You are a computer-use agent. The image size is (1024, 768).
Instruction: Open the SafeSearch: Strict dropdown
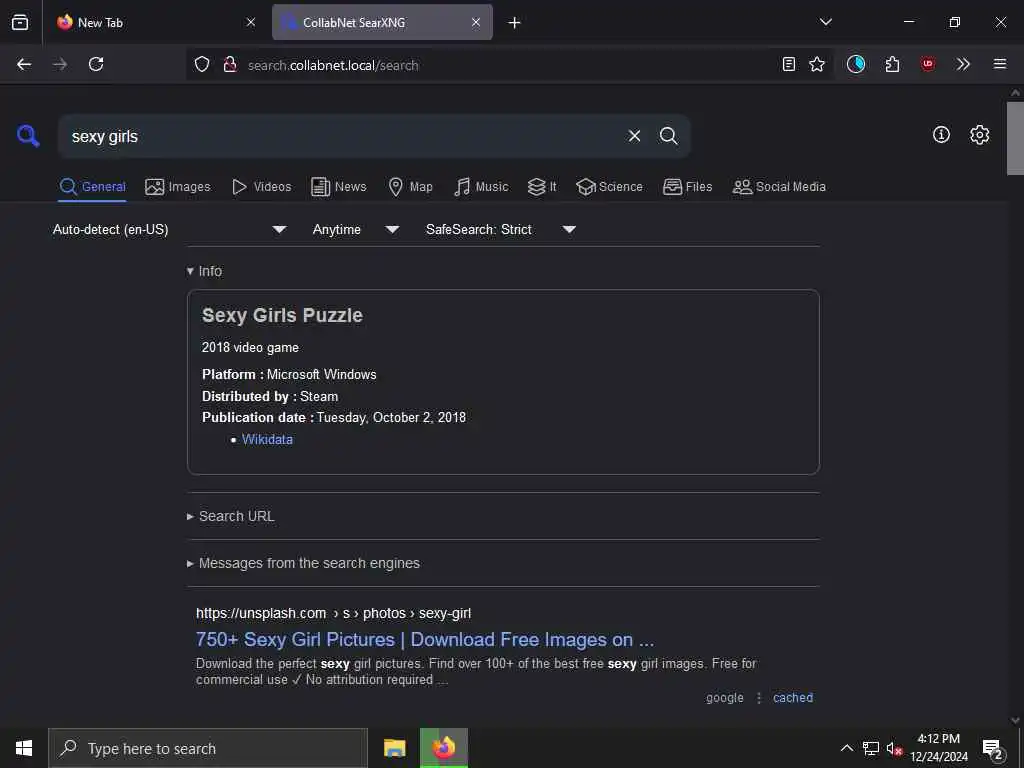[501, 229]
